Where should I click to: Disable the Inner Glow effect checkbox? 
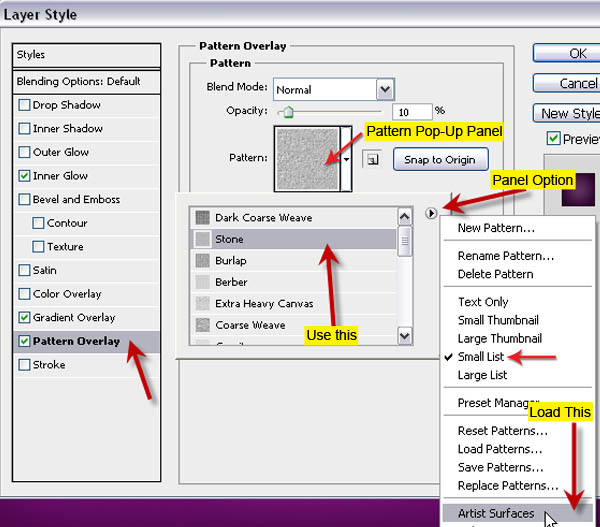coord(24,176)
